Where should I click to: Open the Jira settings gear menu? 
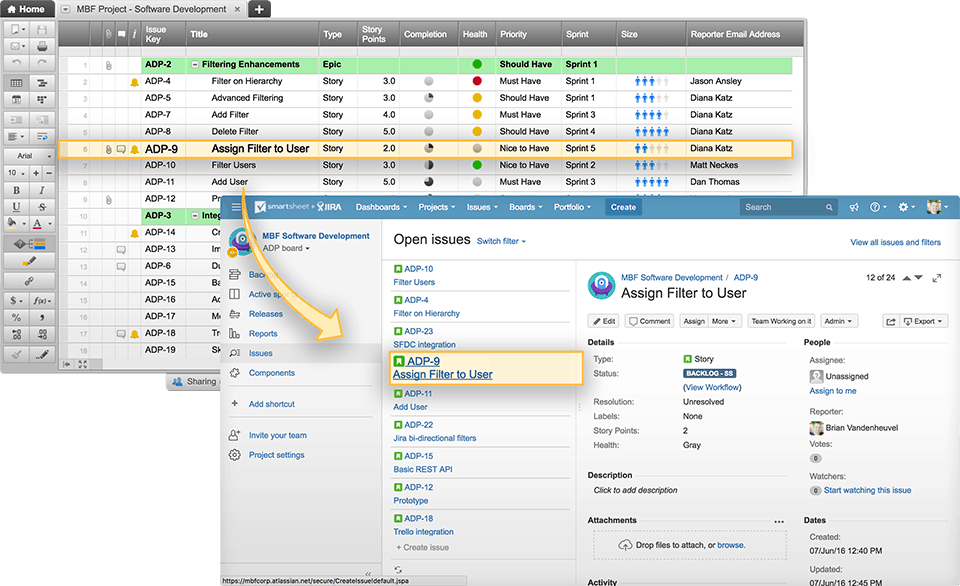coord(903,207)
